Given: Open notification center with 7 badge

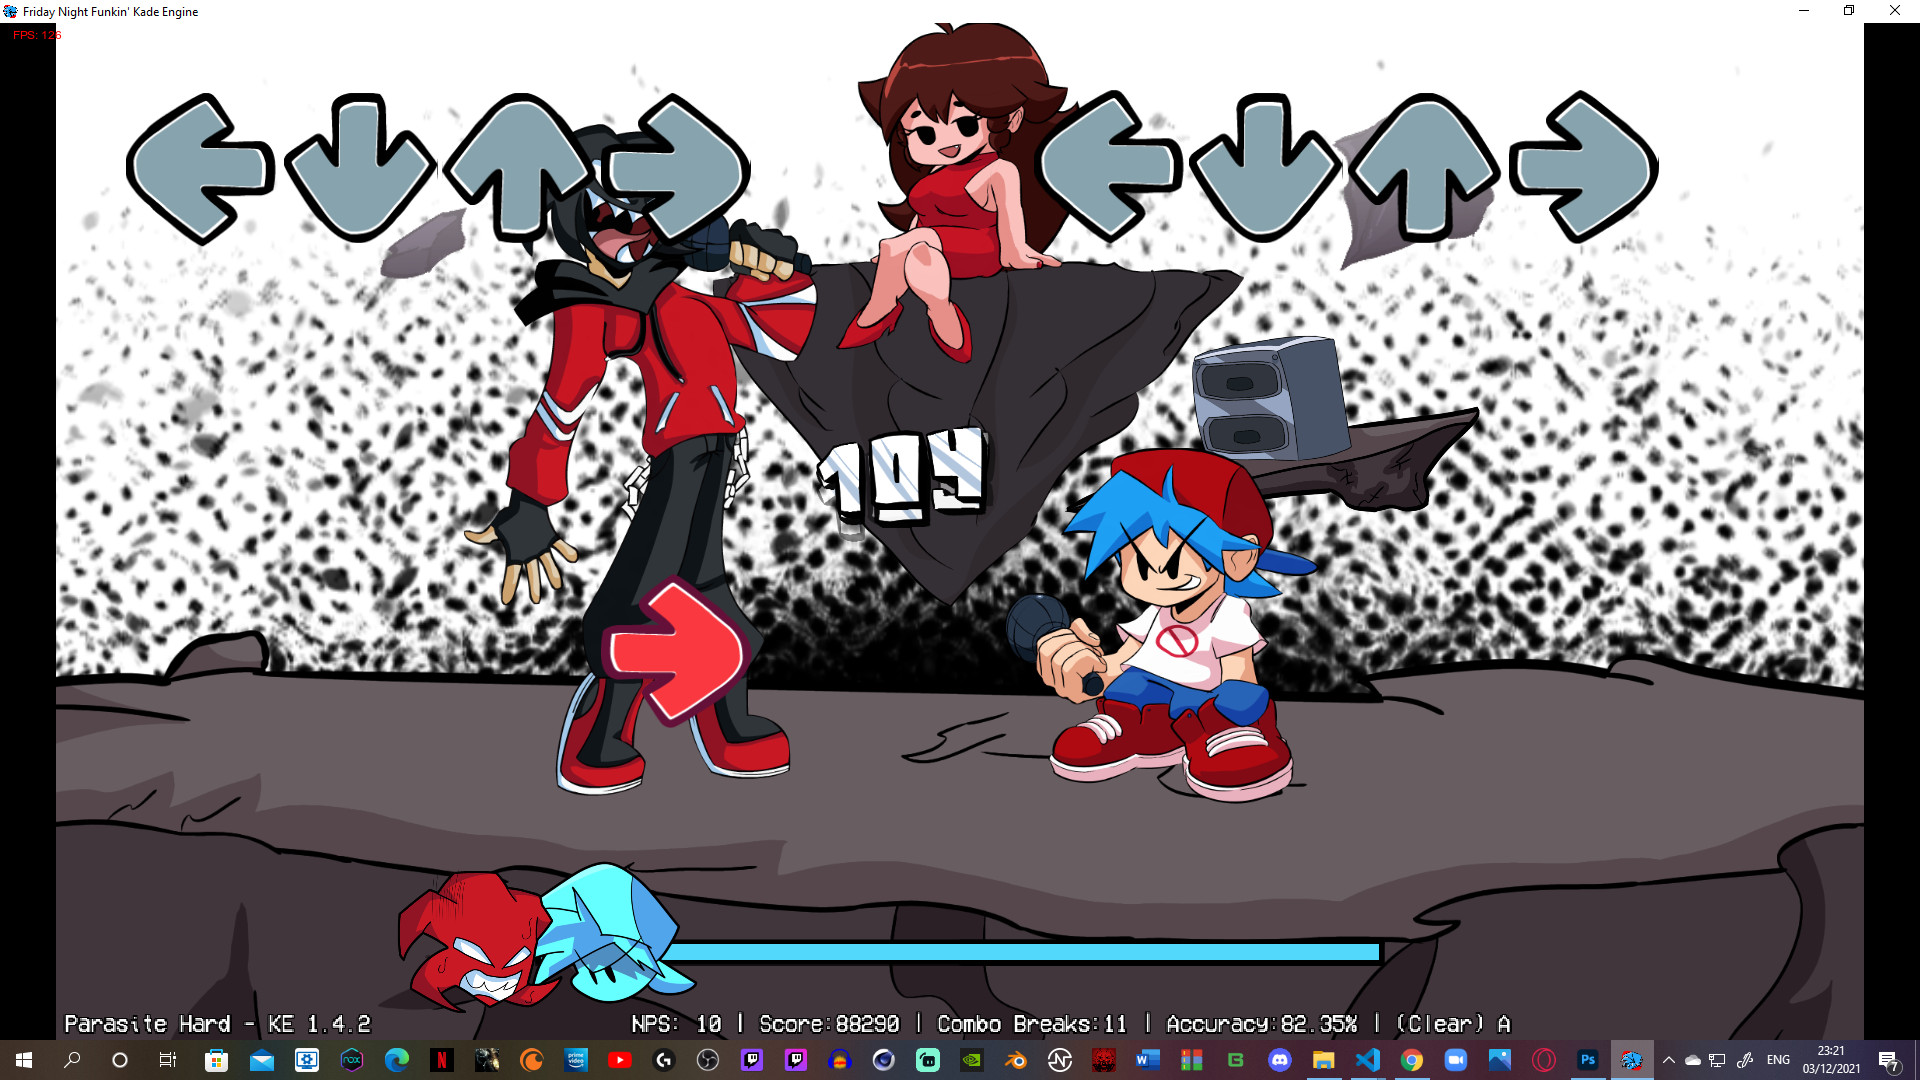Looking at the screenshot, I should tap(1888, 1060).
